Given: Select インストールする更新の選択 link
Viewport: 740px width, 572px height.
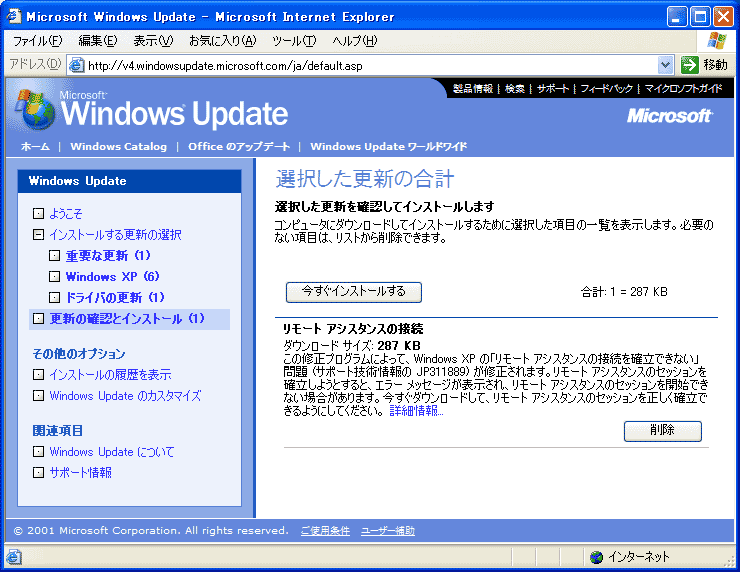Looking at the screenshot, I should click(115, 235).
